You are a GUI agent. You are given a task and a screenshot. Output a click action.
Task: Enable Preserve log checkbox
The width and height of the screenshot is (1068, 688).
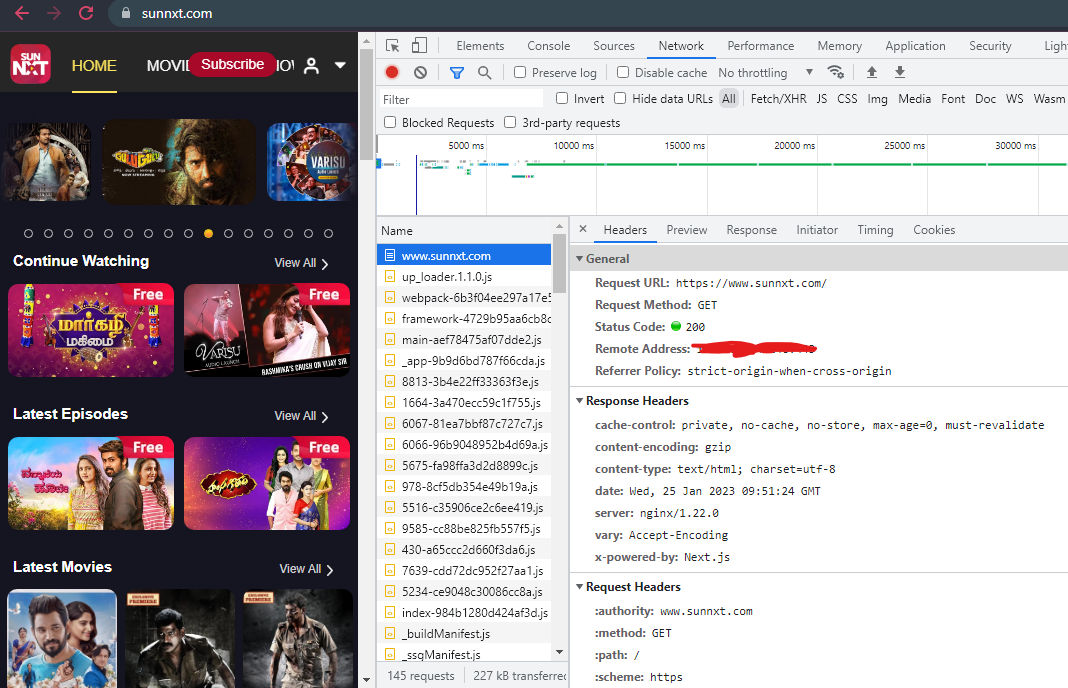520,72
